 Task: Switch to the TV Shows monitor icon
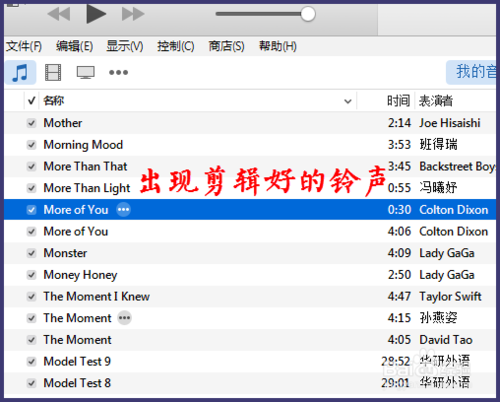pos(86,72)
